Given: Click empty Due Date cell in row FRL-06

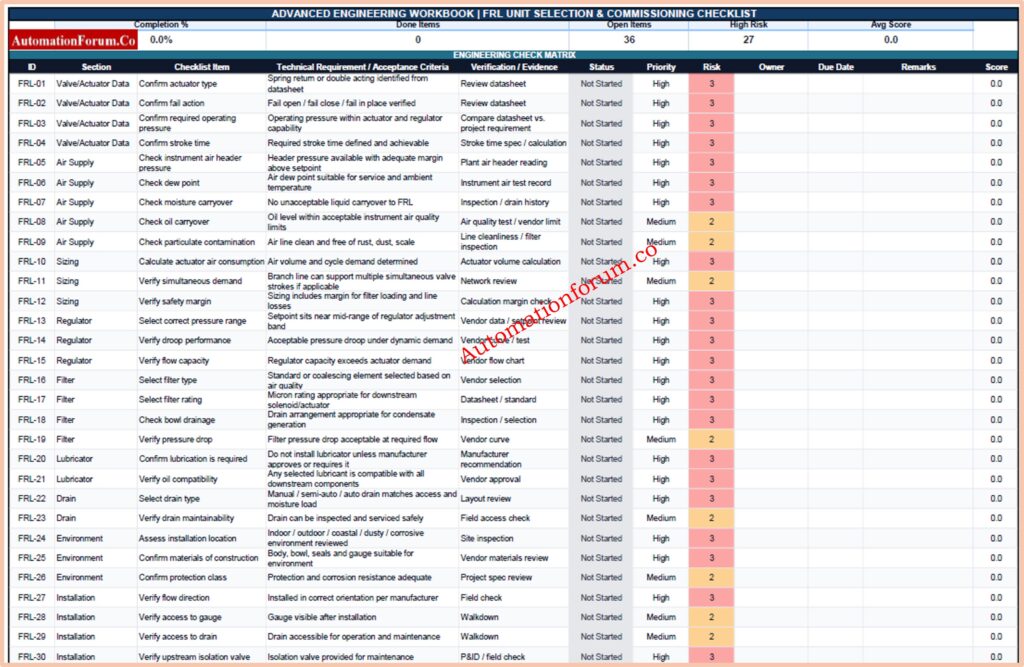Looking at the screenshot, I should (x=836, y=183).
